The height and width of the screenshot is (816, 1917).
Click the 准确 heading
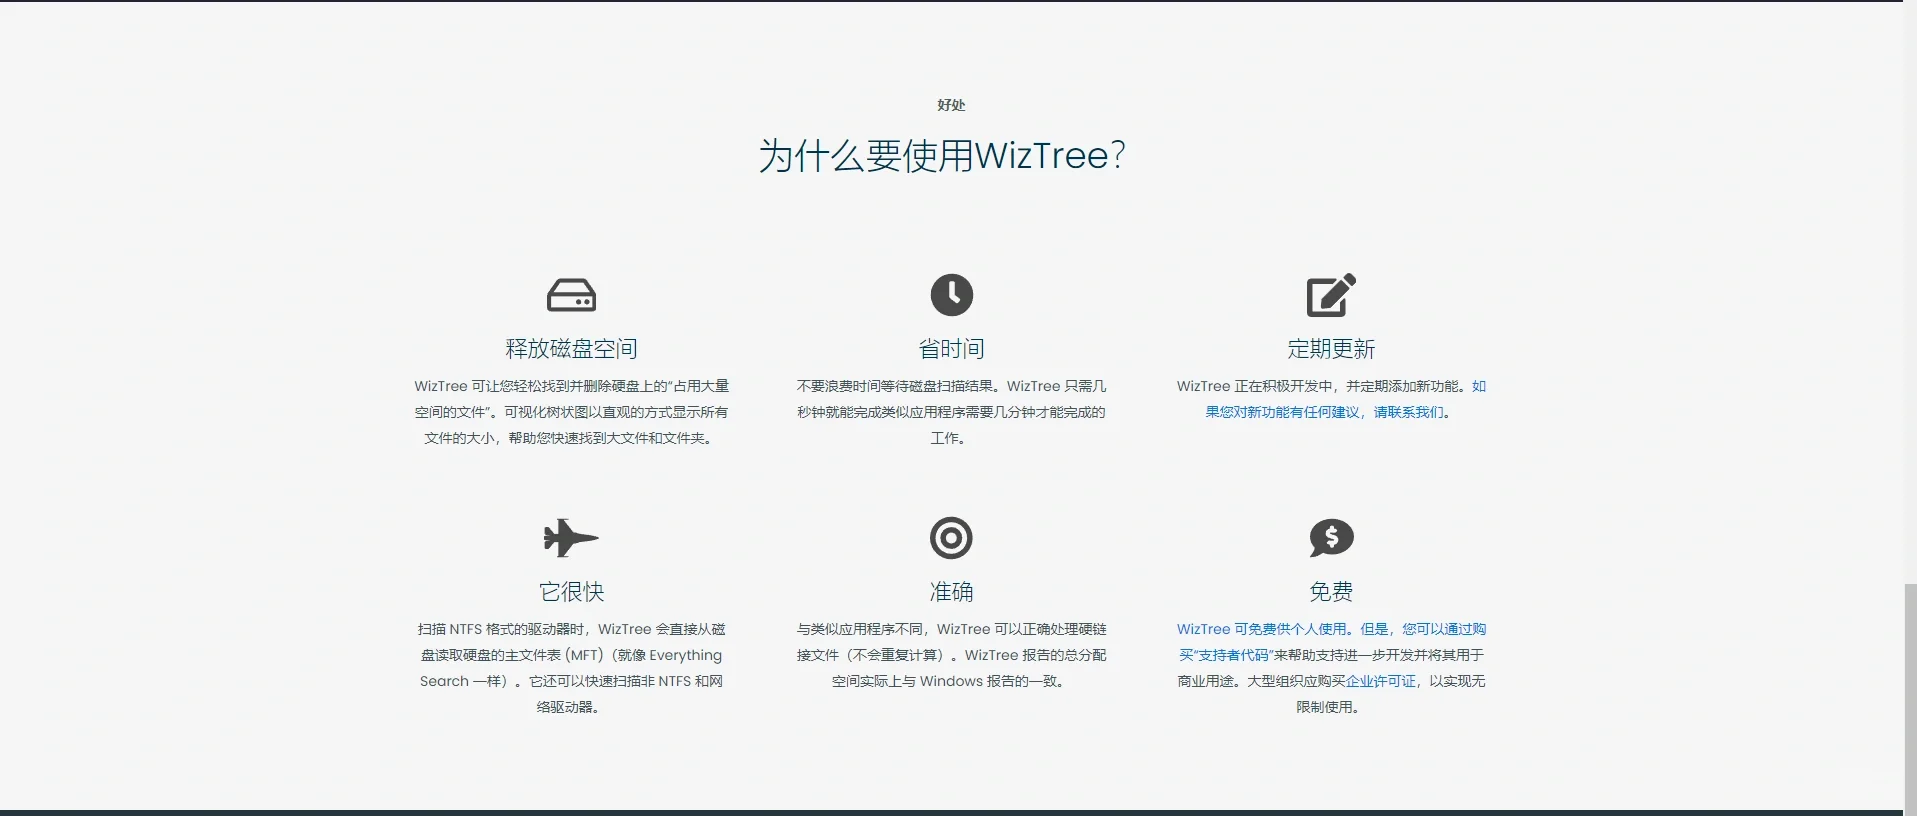tap(951, 591)
